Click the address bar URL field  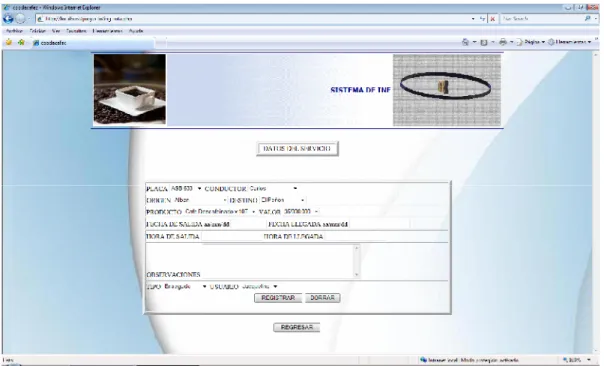click(x=253, y=18)
